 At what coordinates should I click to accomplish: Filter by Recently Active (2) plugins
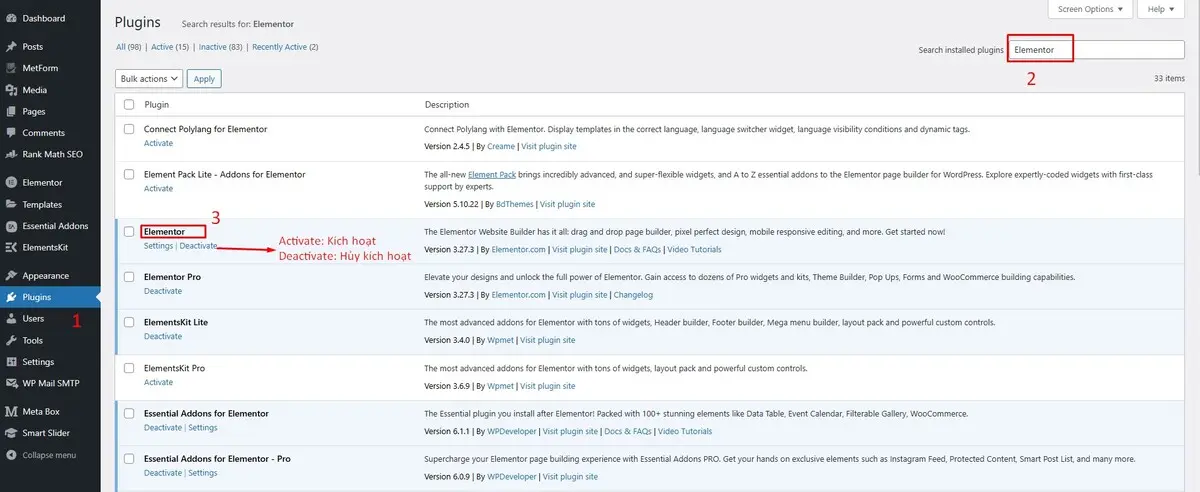[x=285, y=47]
